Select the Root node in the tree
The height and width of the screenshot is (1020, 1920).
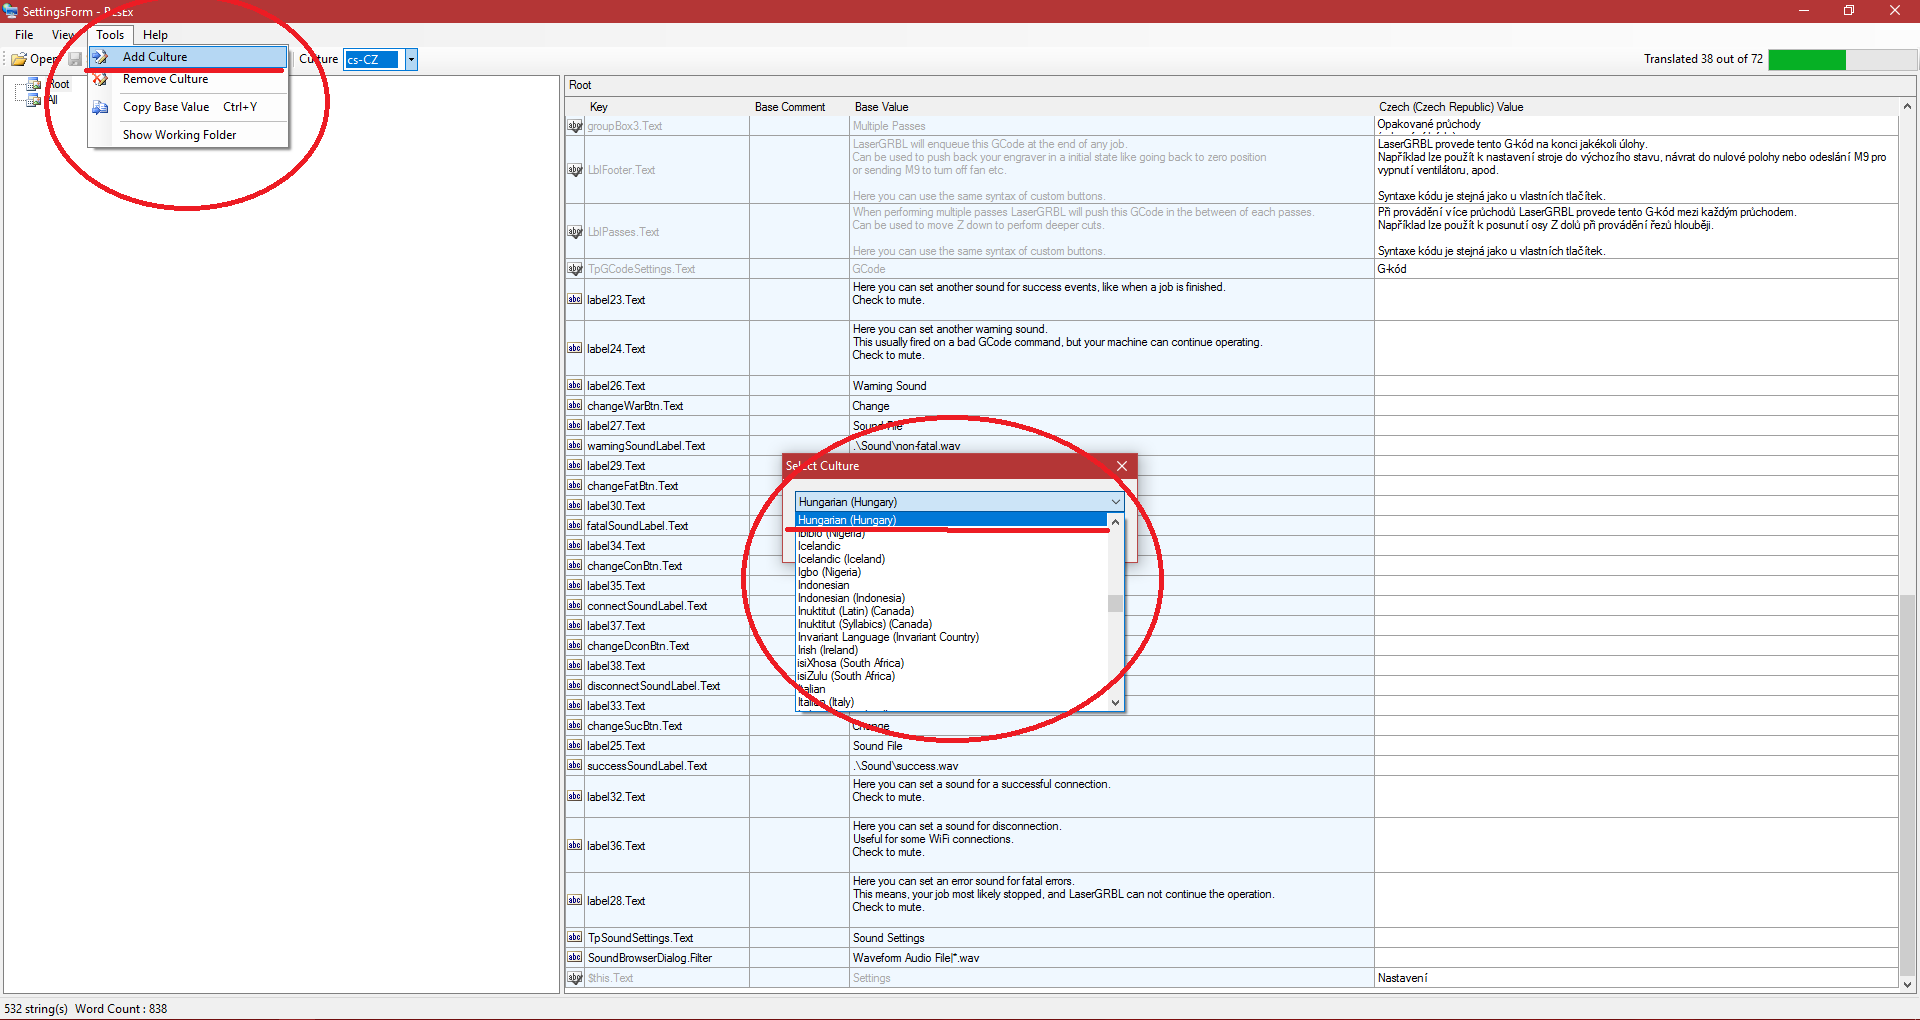pos(59,84)
